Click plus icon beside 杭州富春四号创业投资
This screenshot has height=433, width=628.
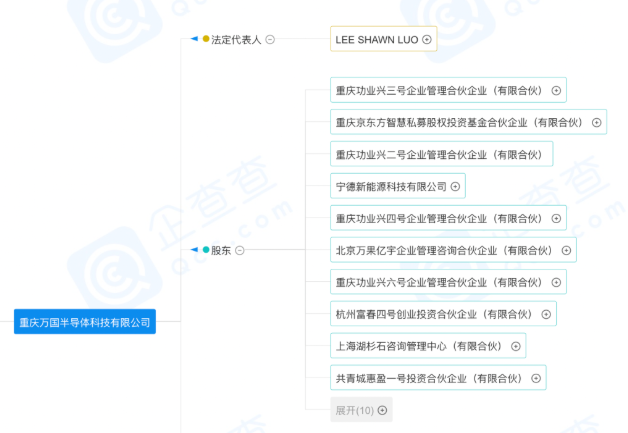coord(546,314)
